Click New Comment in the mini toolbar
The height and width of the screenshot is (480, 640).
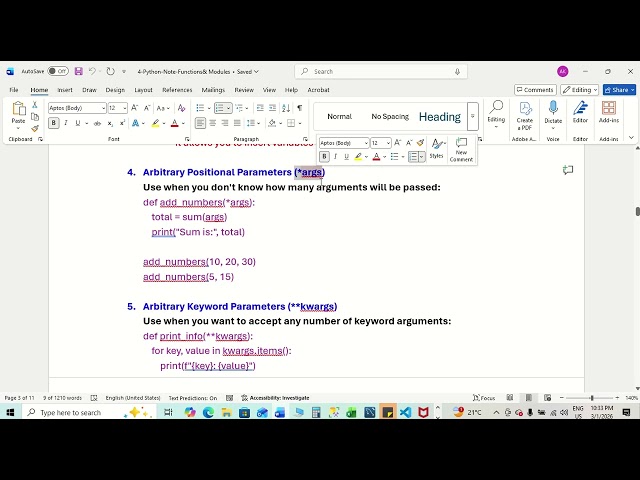click(x=461, y=150)
